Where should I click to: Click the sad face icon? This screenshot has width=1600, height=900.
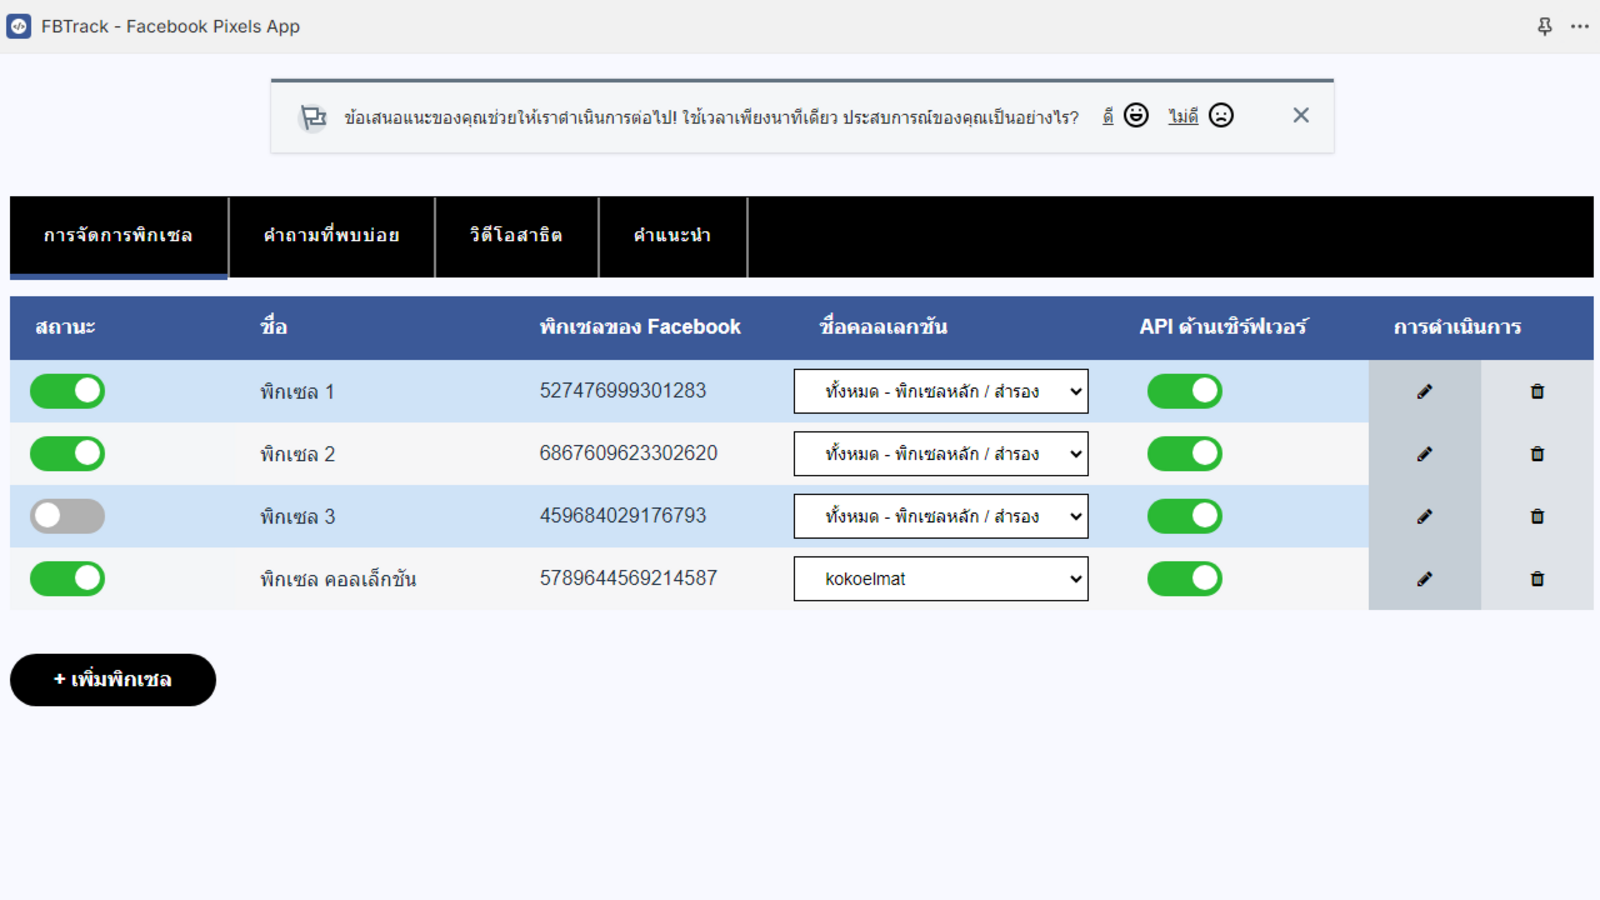(1221, 115)
